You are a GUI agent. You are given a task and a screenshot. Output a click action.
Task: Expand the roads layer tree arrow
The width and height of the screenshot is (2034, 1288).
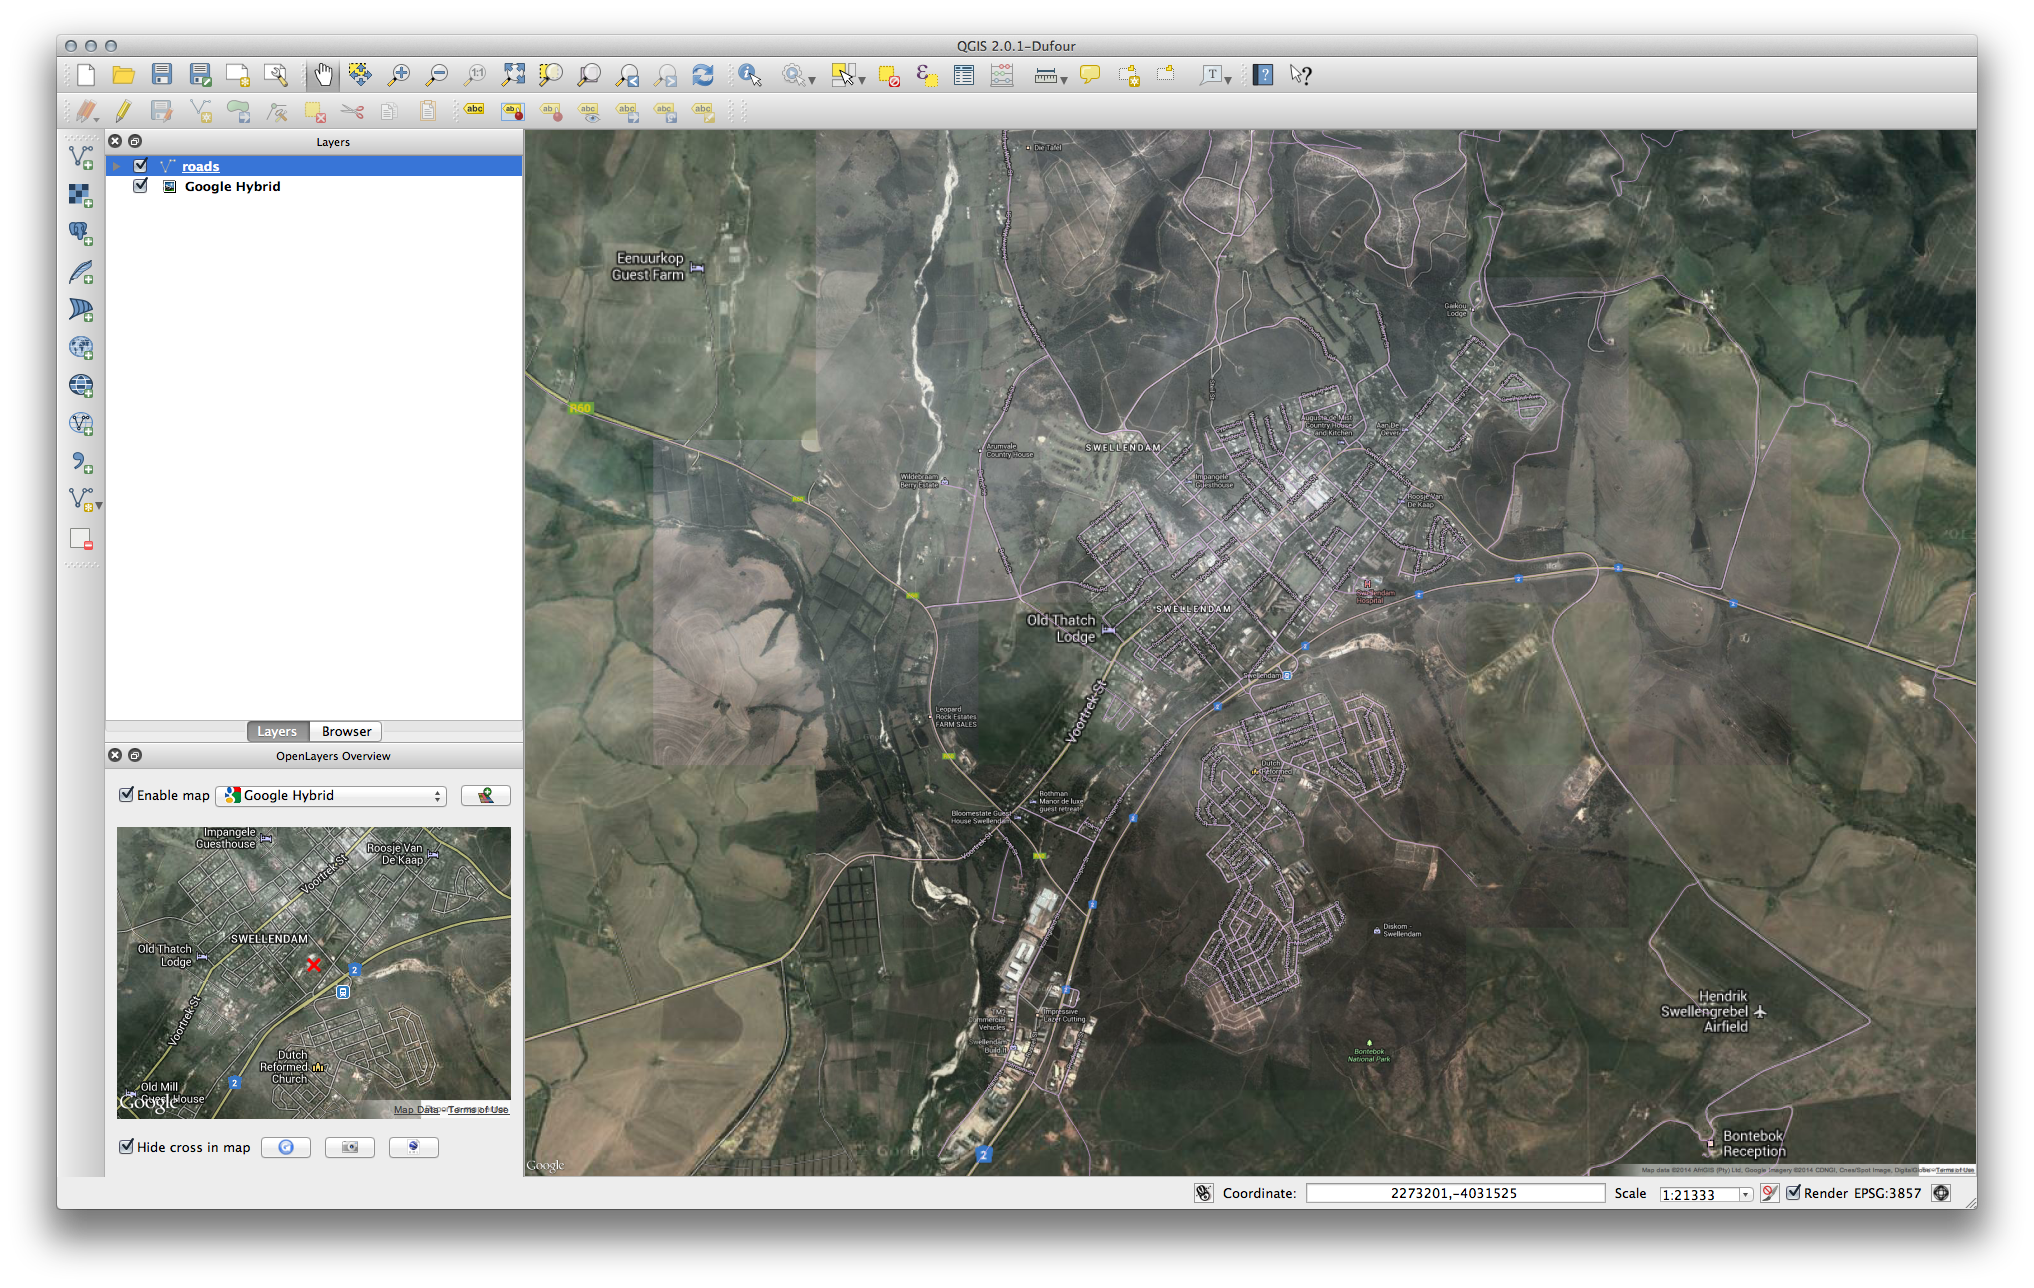click(x=117, y=166)
